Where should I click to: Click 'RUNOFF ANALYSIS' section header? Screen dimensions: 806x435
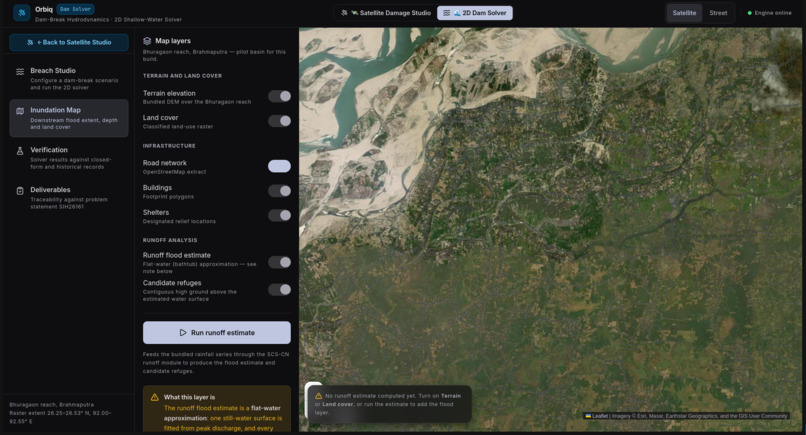tap(170, 240)
